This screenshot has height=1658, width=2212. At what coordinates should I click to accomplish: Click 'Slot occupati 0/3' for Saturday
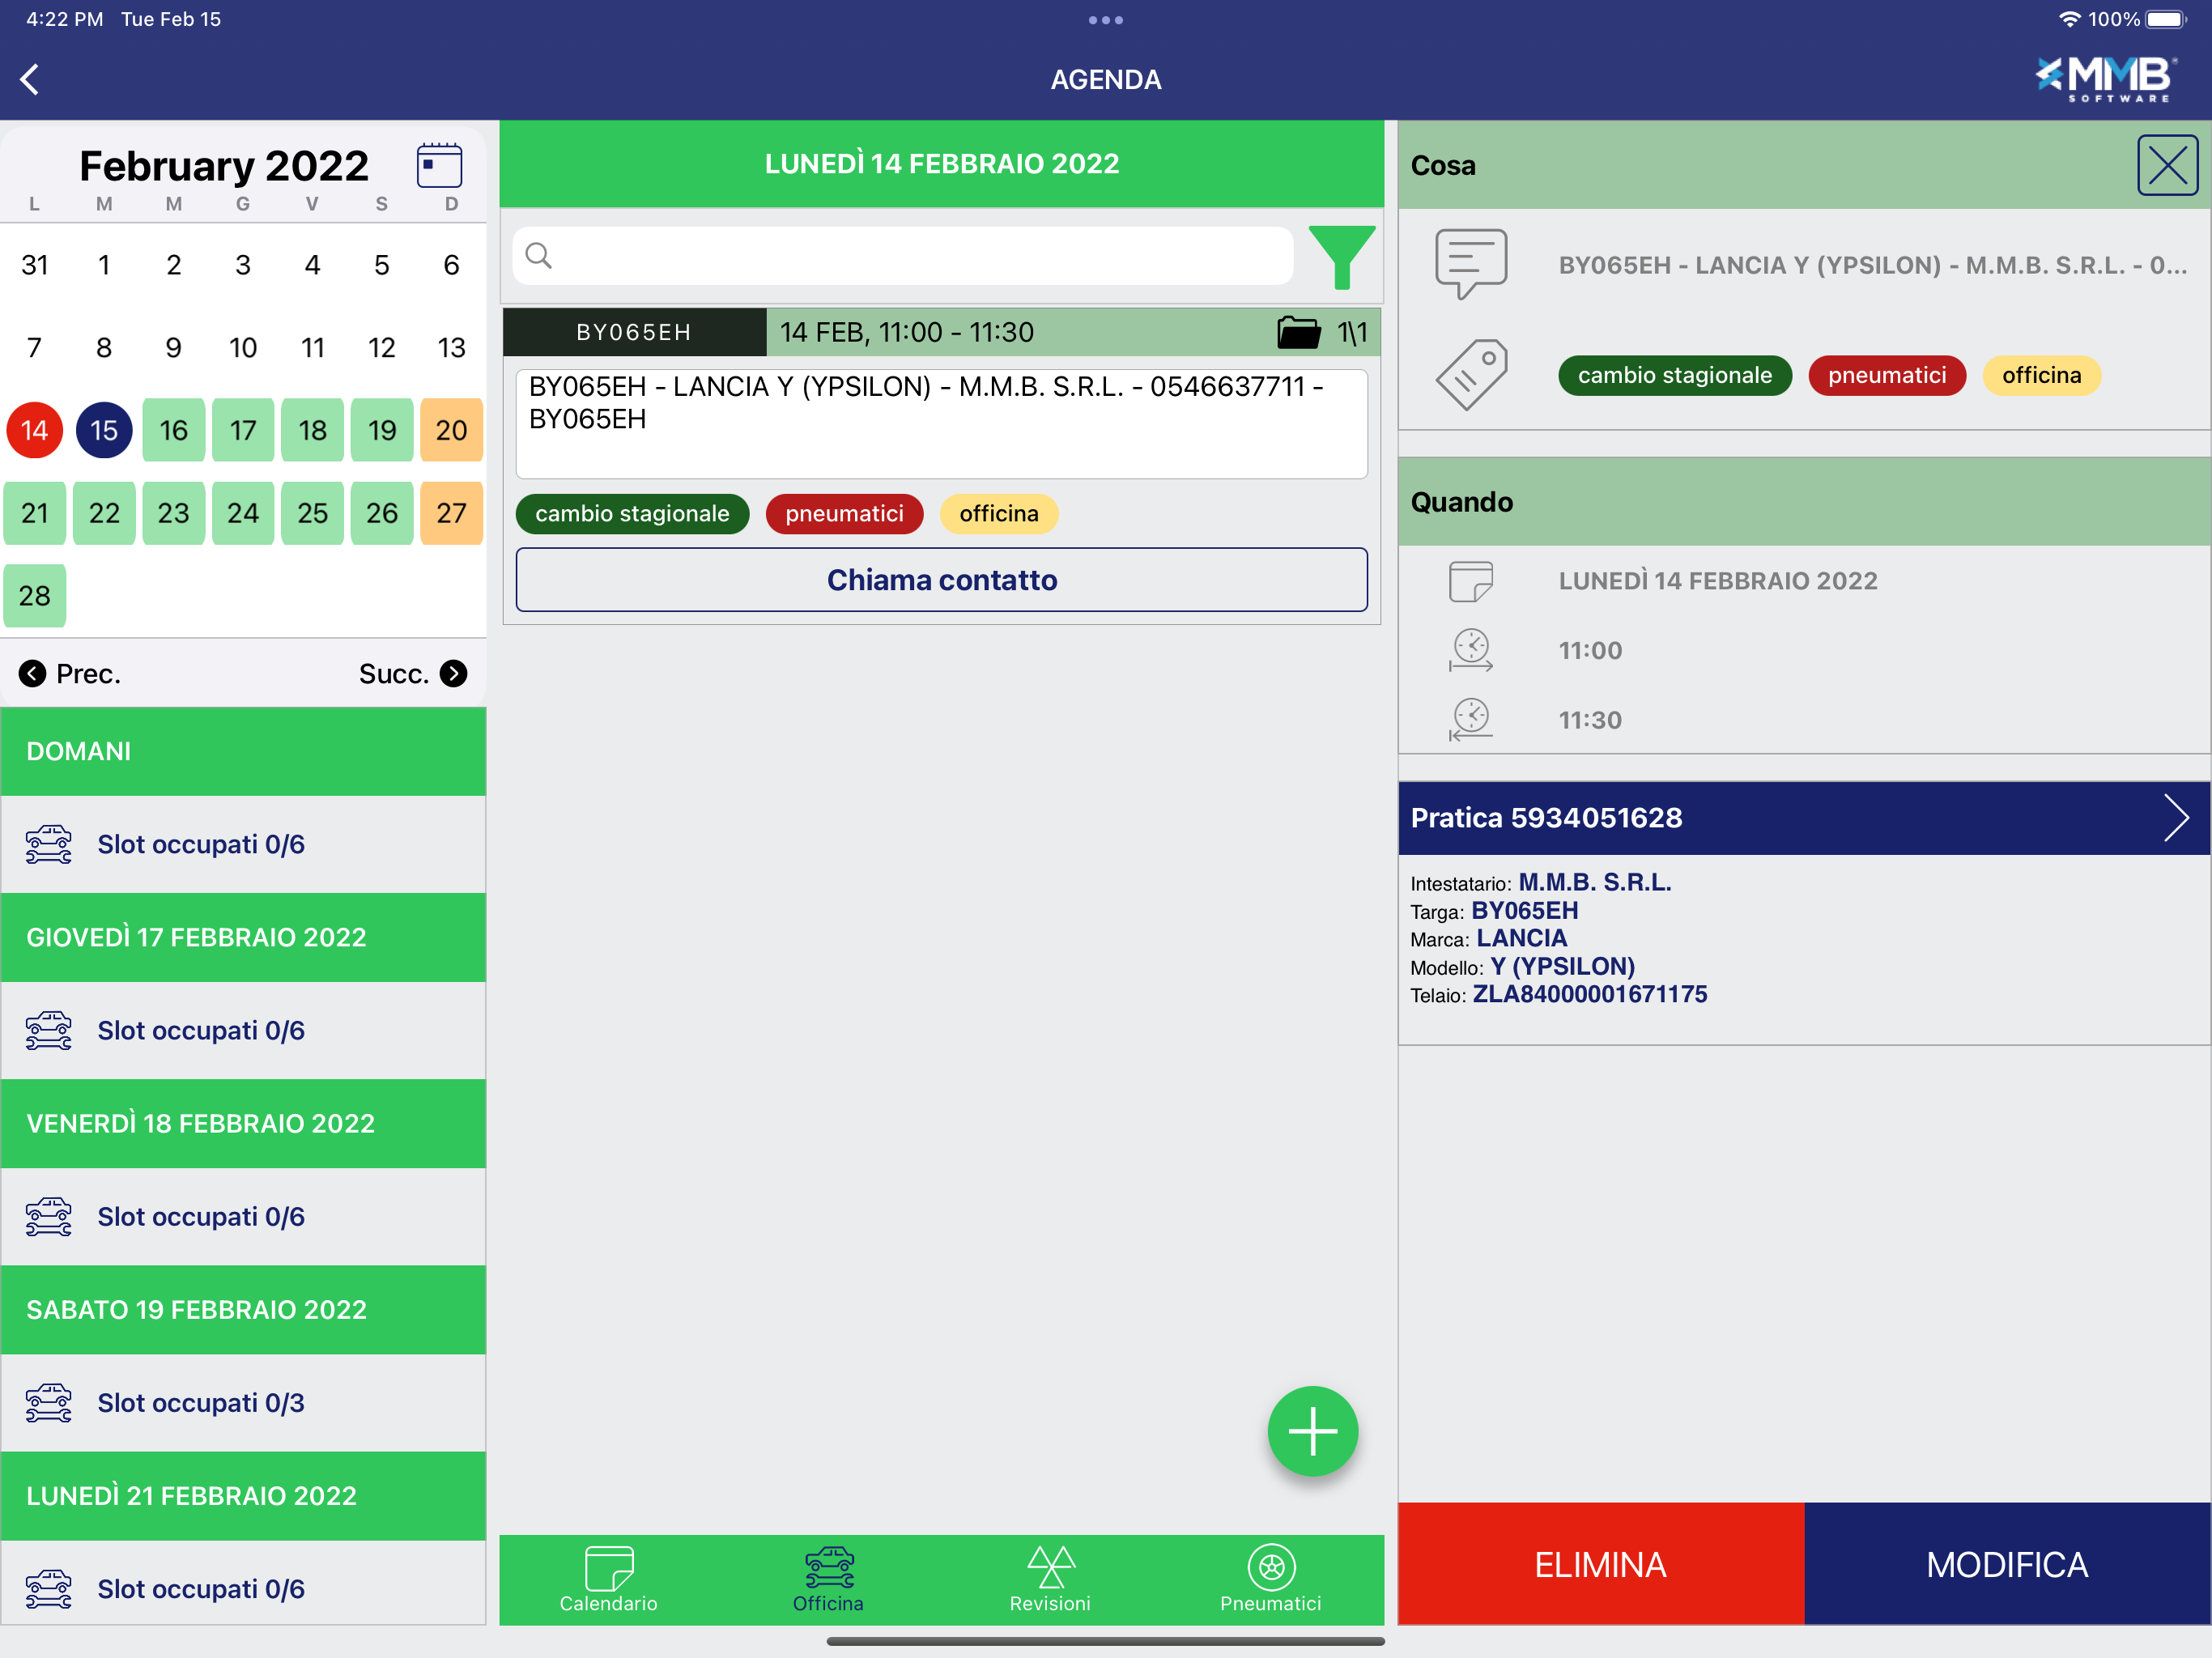click(x=201, y=1403)
